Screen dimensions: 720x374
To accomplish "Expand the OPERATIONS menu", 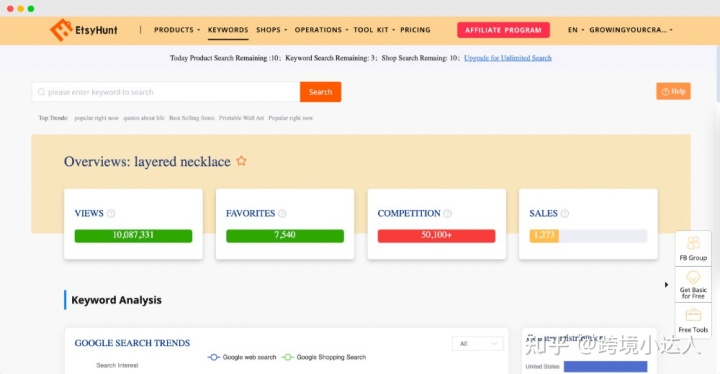I will tap(321, 30).
